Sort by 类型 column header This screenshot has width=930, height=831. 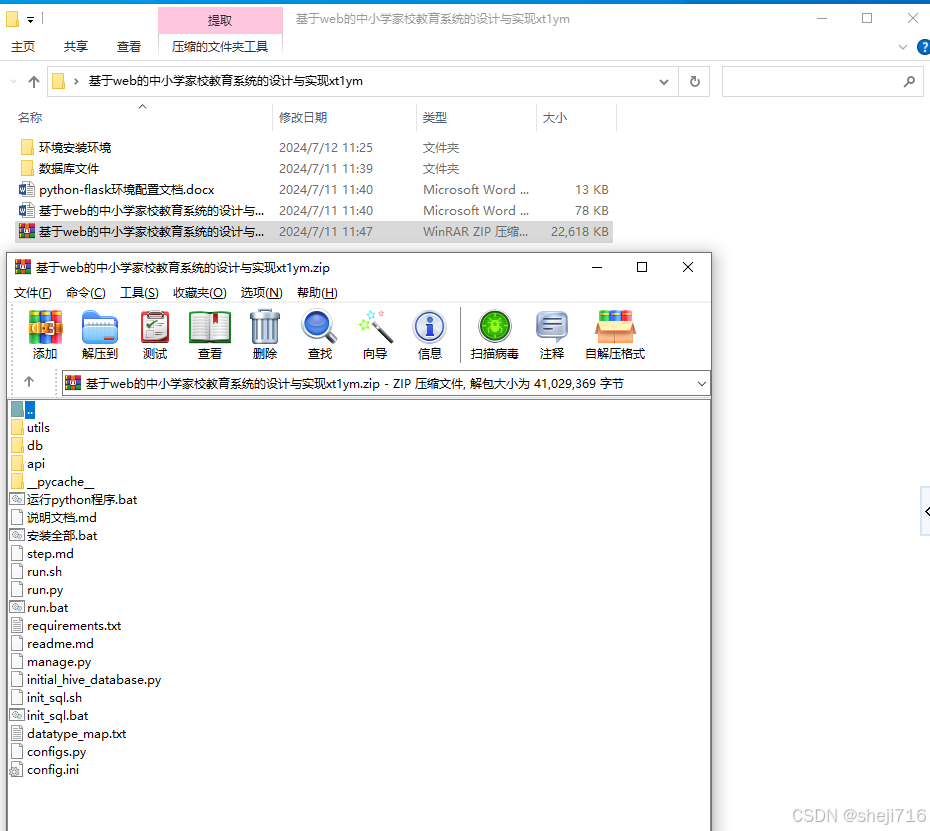(x=477, y=117)
